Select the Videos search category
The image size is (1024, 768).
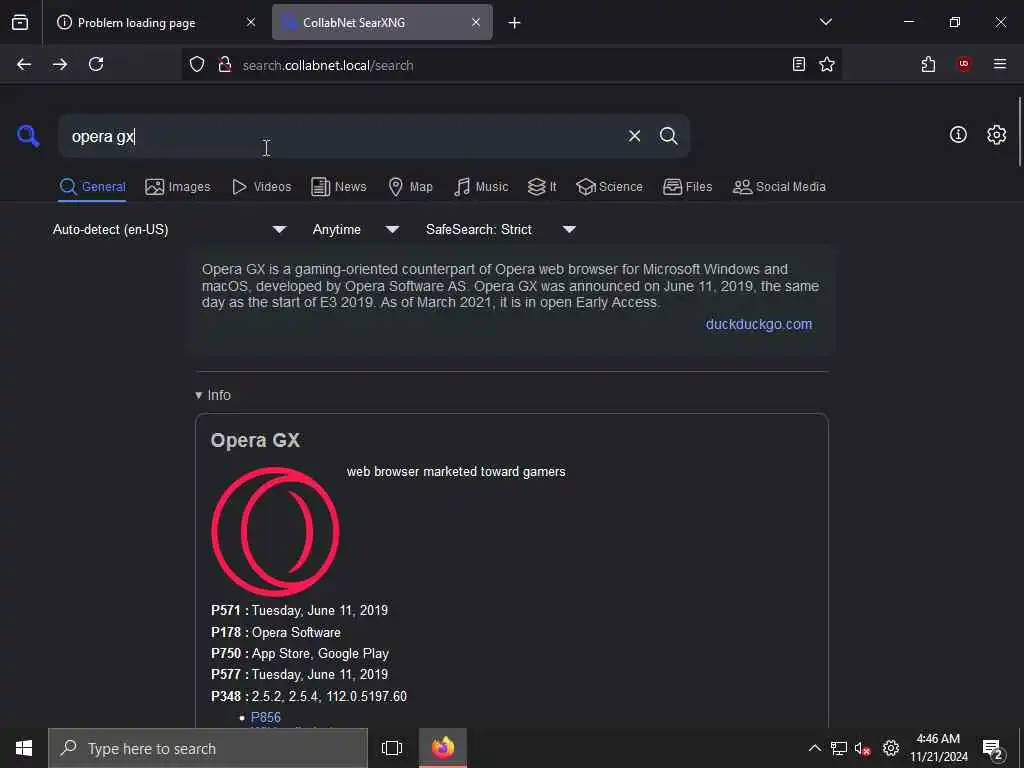point(262,187)
